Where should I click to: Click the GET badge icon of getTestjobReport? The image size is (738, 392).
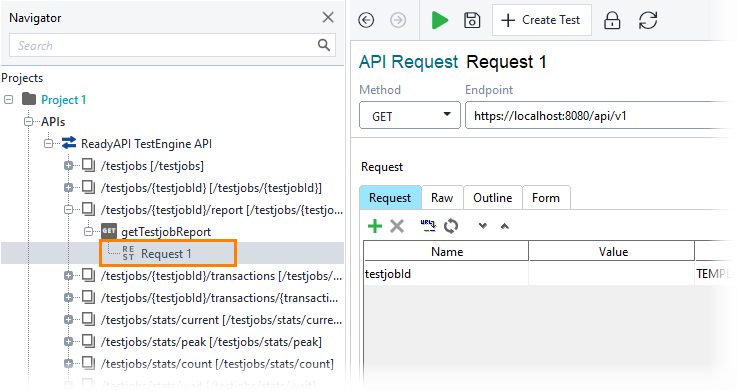[109, 231]
